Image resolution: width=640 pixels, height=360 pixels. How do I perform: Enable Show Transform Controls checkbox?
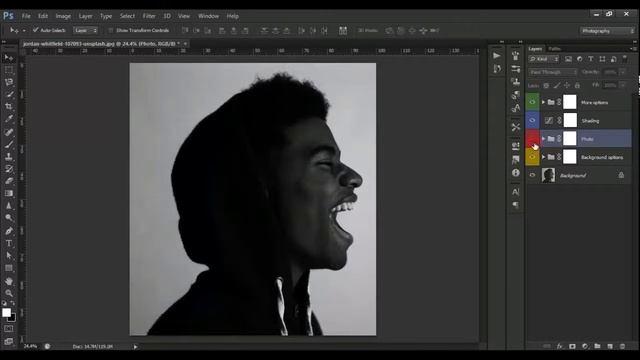coord(111,30)
